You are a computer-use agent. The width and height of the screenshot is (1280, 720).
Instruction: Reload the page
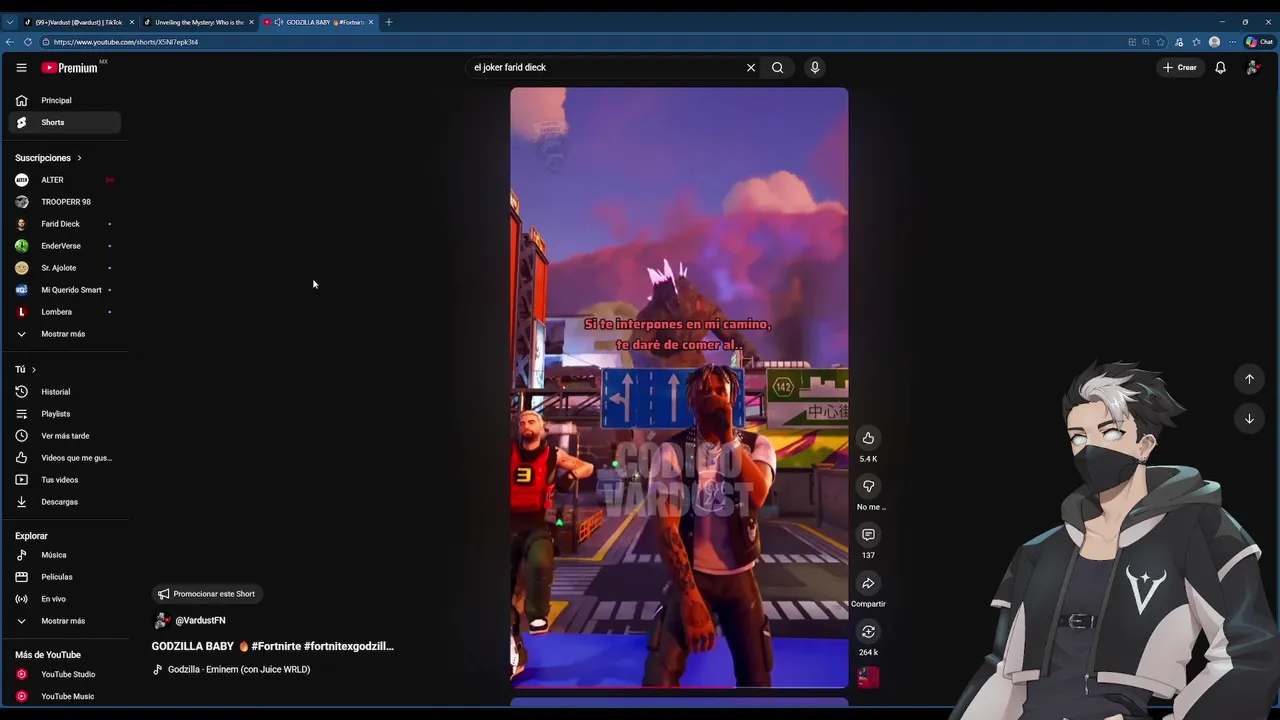27,42
